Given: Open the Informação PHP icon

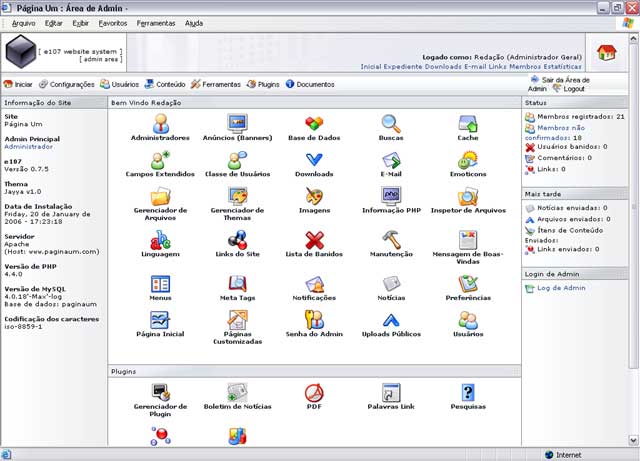Looking at the screenshot, I should coord(391,196).
